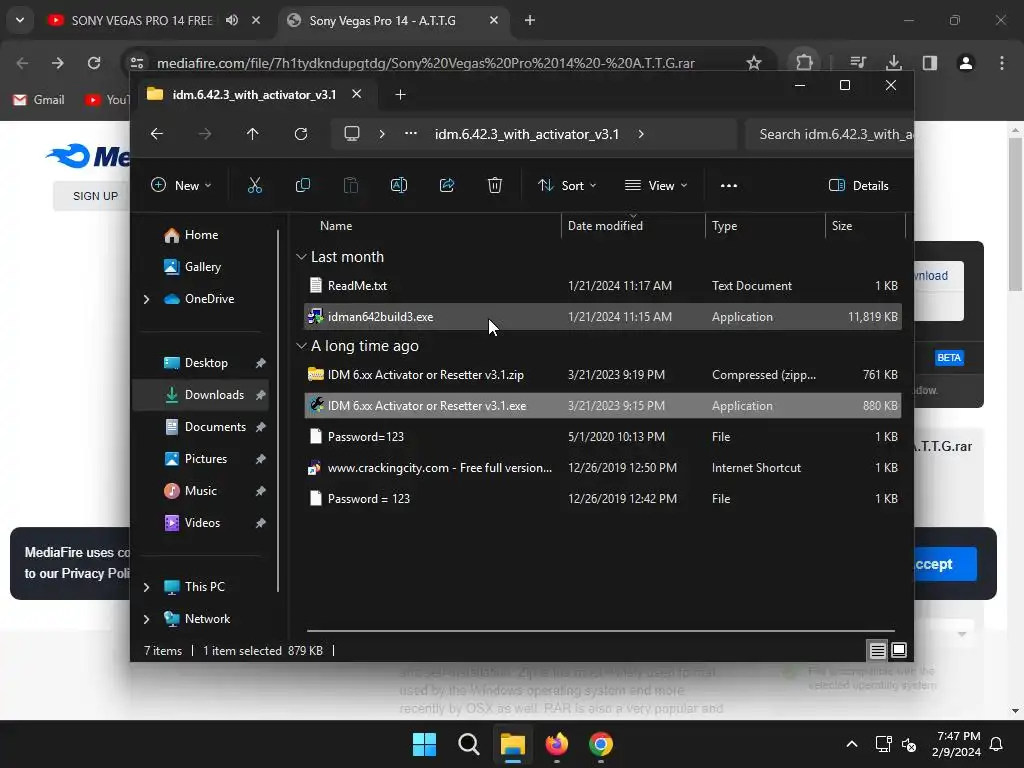1024x768 pixels.
Task: Open the New dropdown in Explorer toolbar
Action: (x=181, y=185)
